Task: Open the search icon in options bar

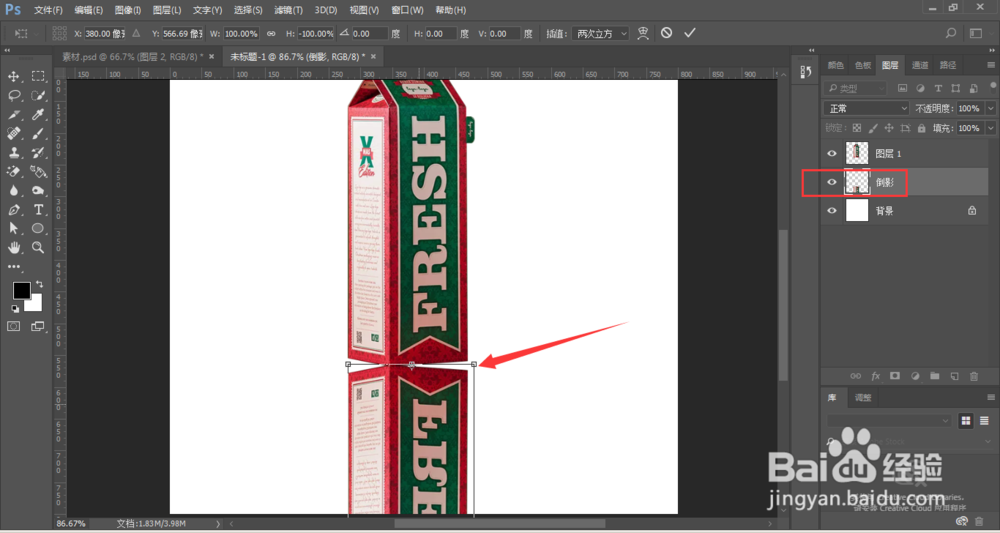Action: point(951,33)
